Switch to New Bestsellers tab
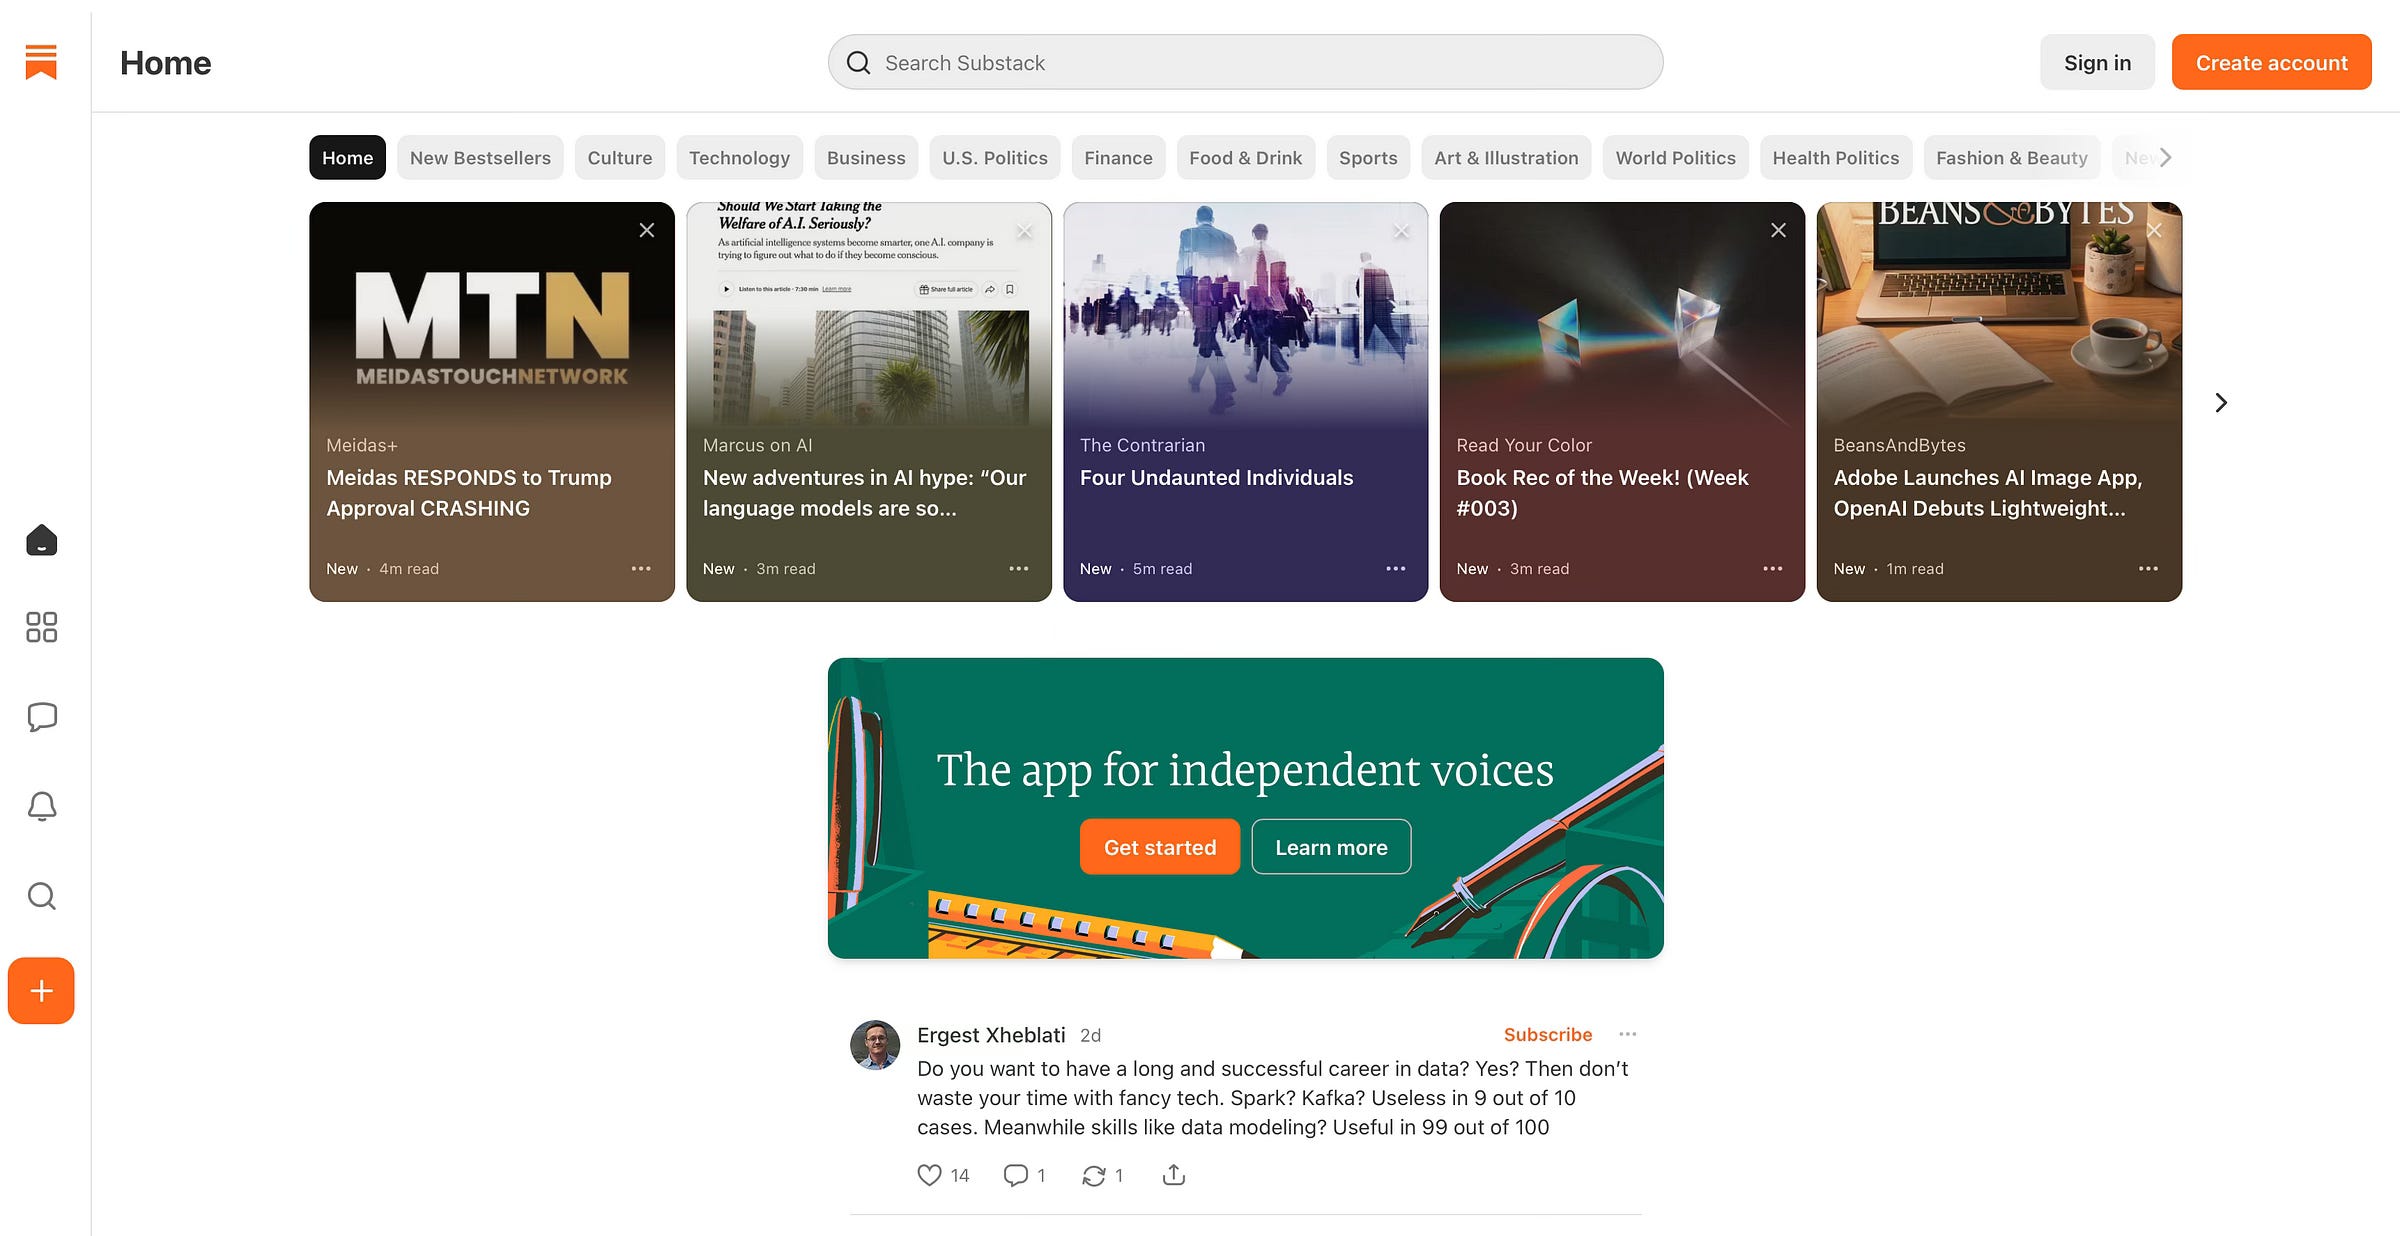 click(x=480, y=158)
